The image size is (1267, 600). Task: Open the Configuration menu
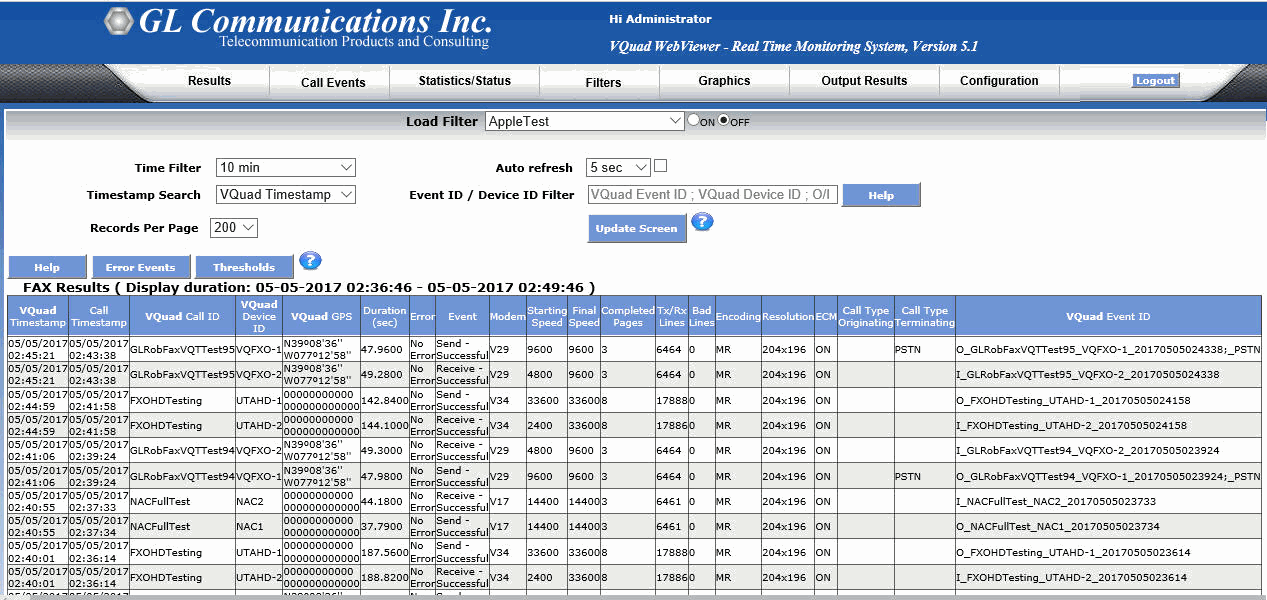point(999,81)
